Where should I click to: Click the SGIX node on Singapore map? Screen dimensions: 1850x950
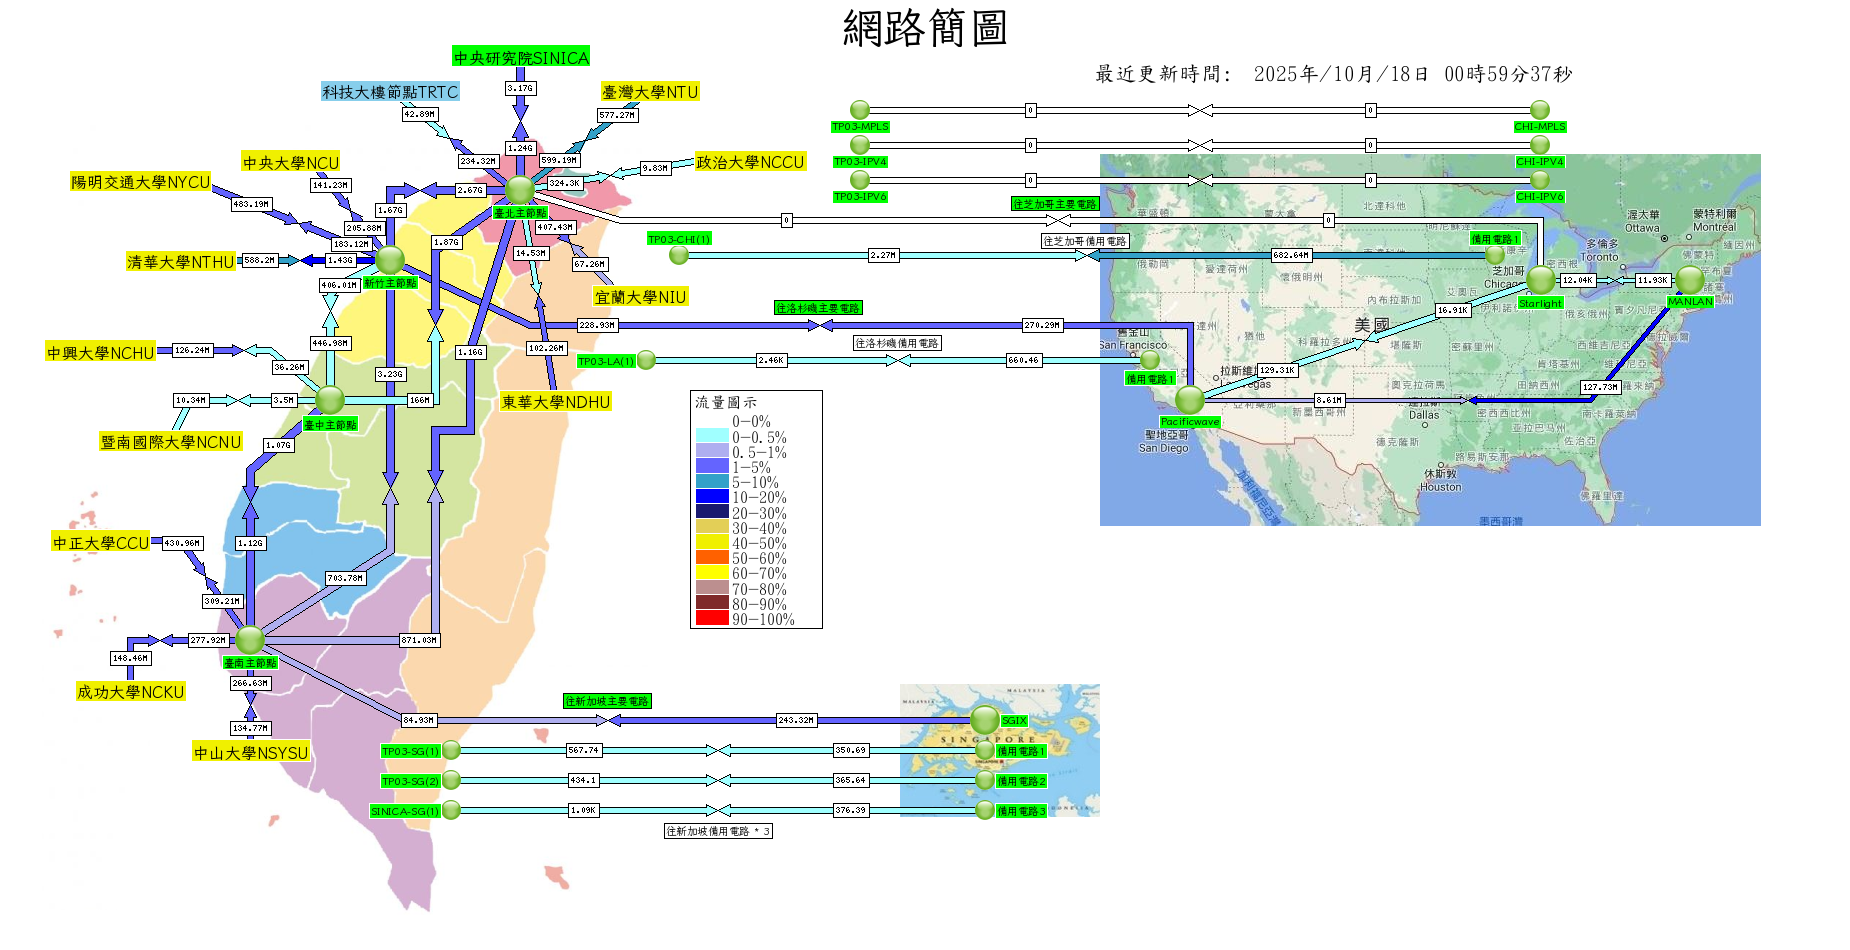985,719
